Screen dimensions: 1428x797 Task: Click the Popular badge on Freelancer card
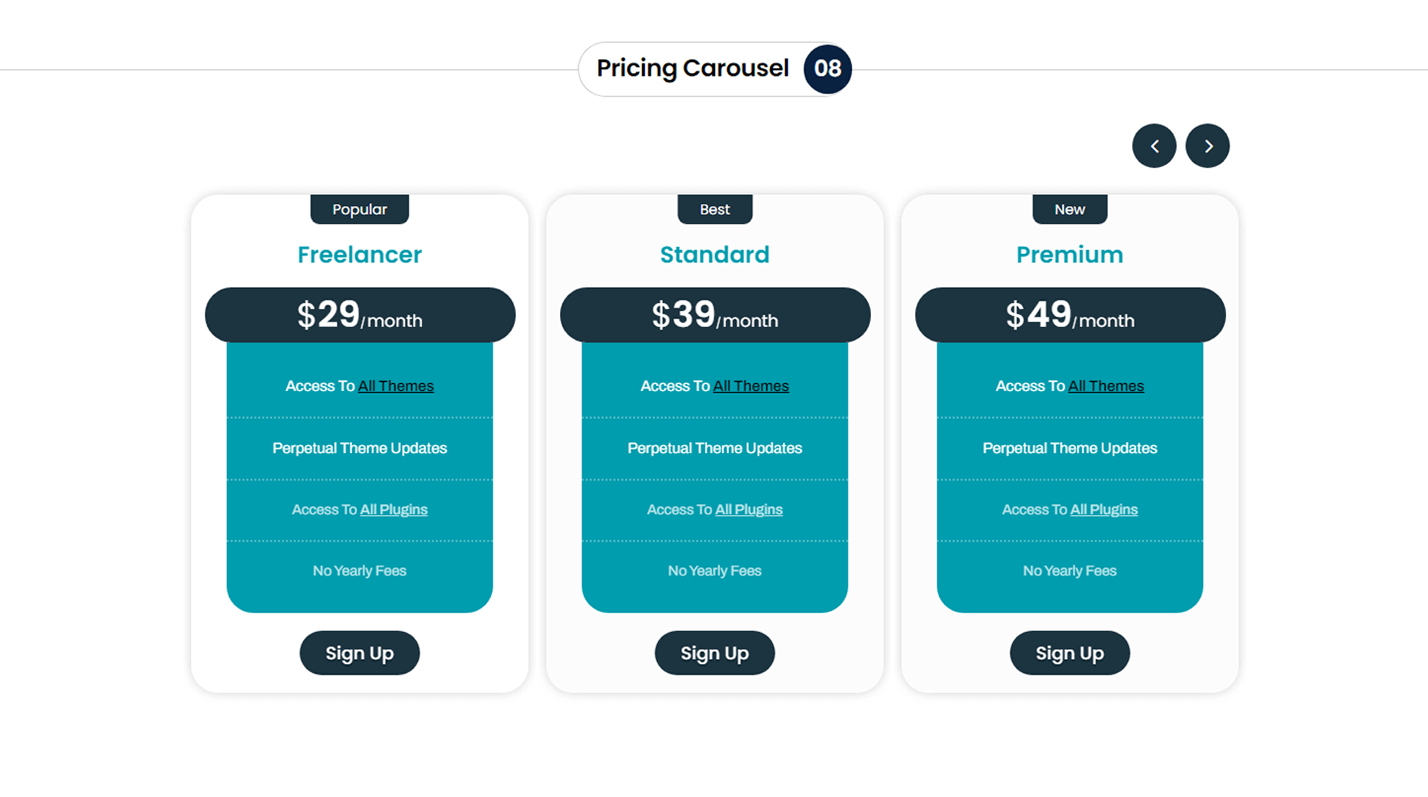[x=359, y=209]
